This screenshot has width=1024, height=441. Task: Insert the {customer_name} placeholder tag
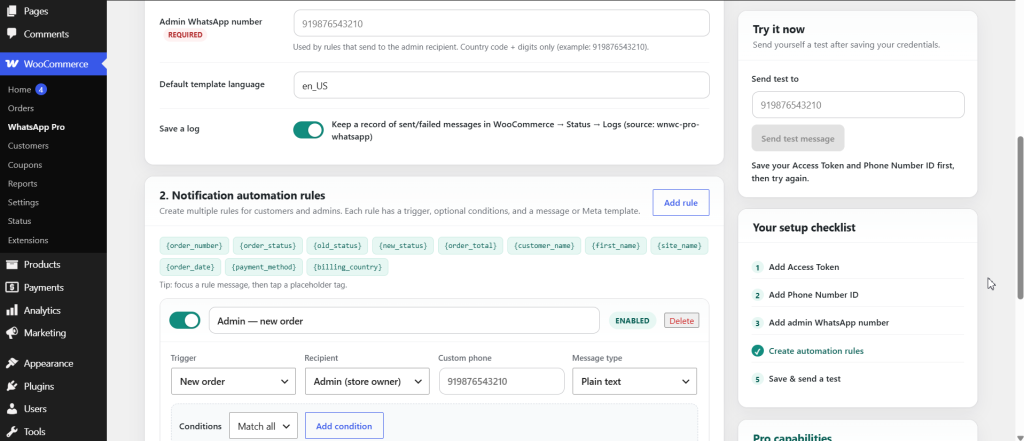click(544, 246)
